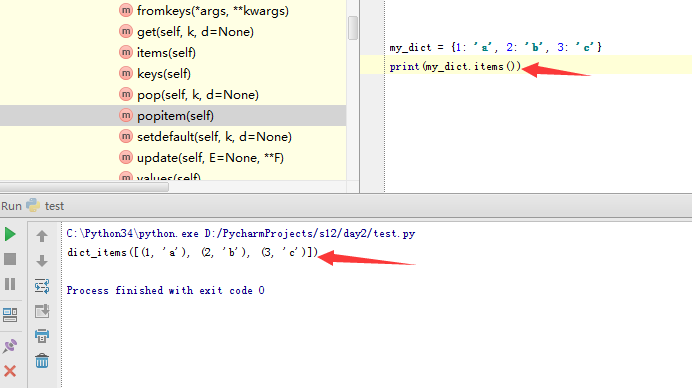Click the D:/PycharmProjects/s12/day2/test.py path in console
692x388 pixels.
click(x=309, y=234)
